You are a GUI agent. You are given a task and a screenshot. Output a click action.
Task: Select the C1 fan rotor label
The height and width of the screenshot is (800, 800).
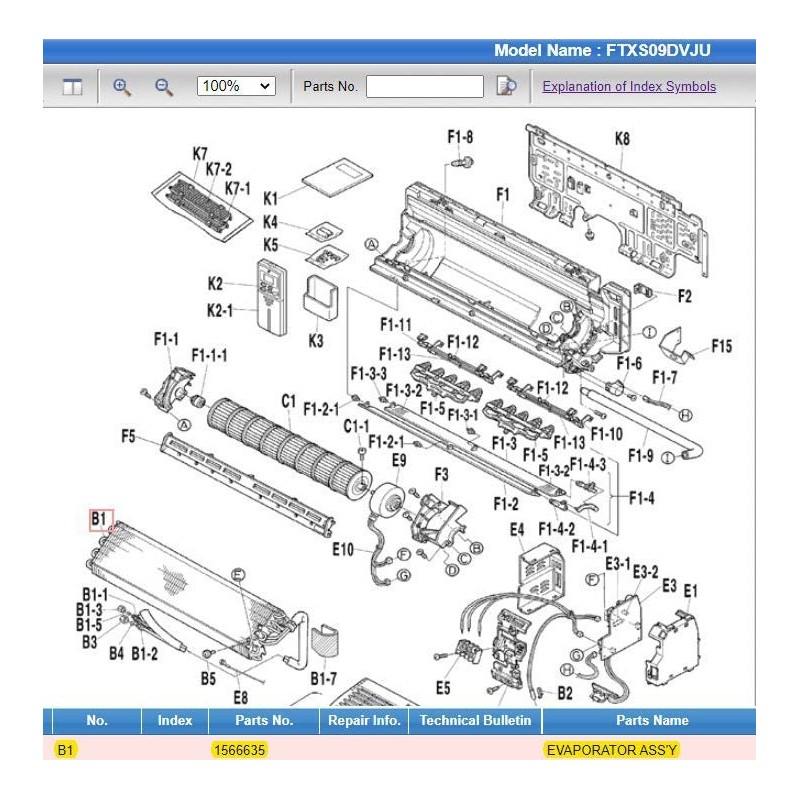click(289, 401)
